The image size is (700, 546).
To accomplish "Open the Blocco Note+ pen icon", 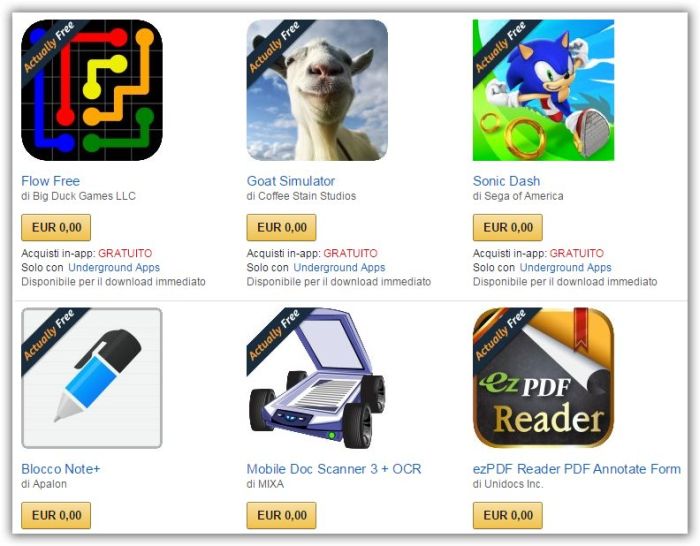I will (x=92, y=378).
